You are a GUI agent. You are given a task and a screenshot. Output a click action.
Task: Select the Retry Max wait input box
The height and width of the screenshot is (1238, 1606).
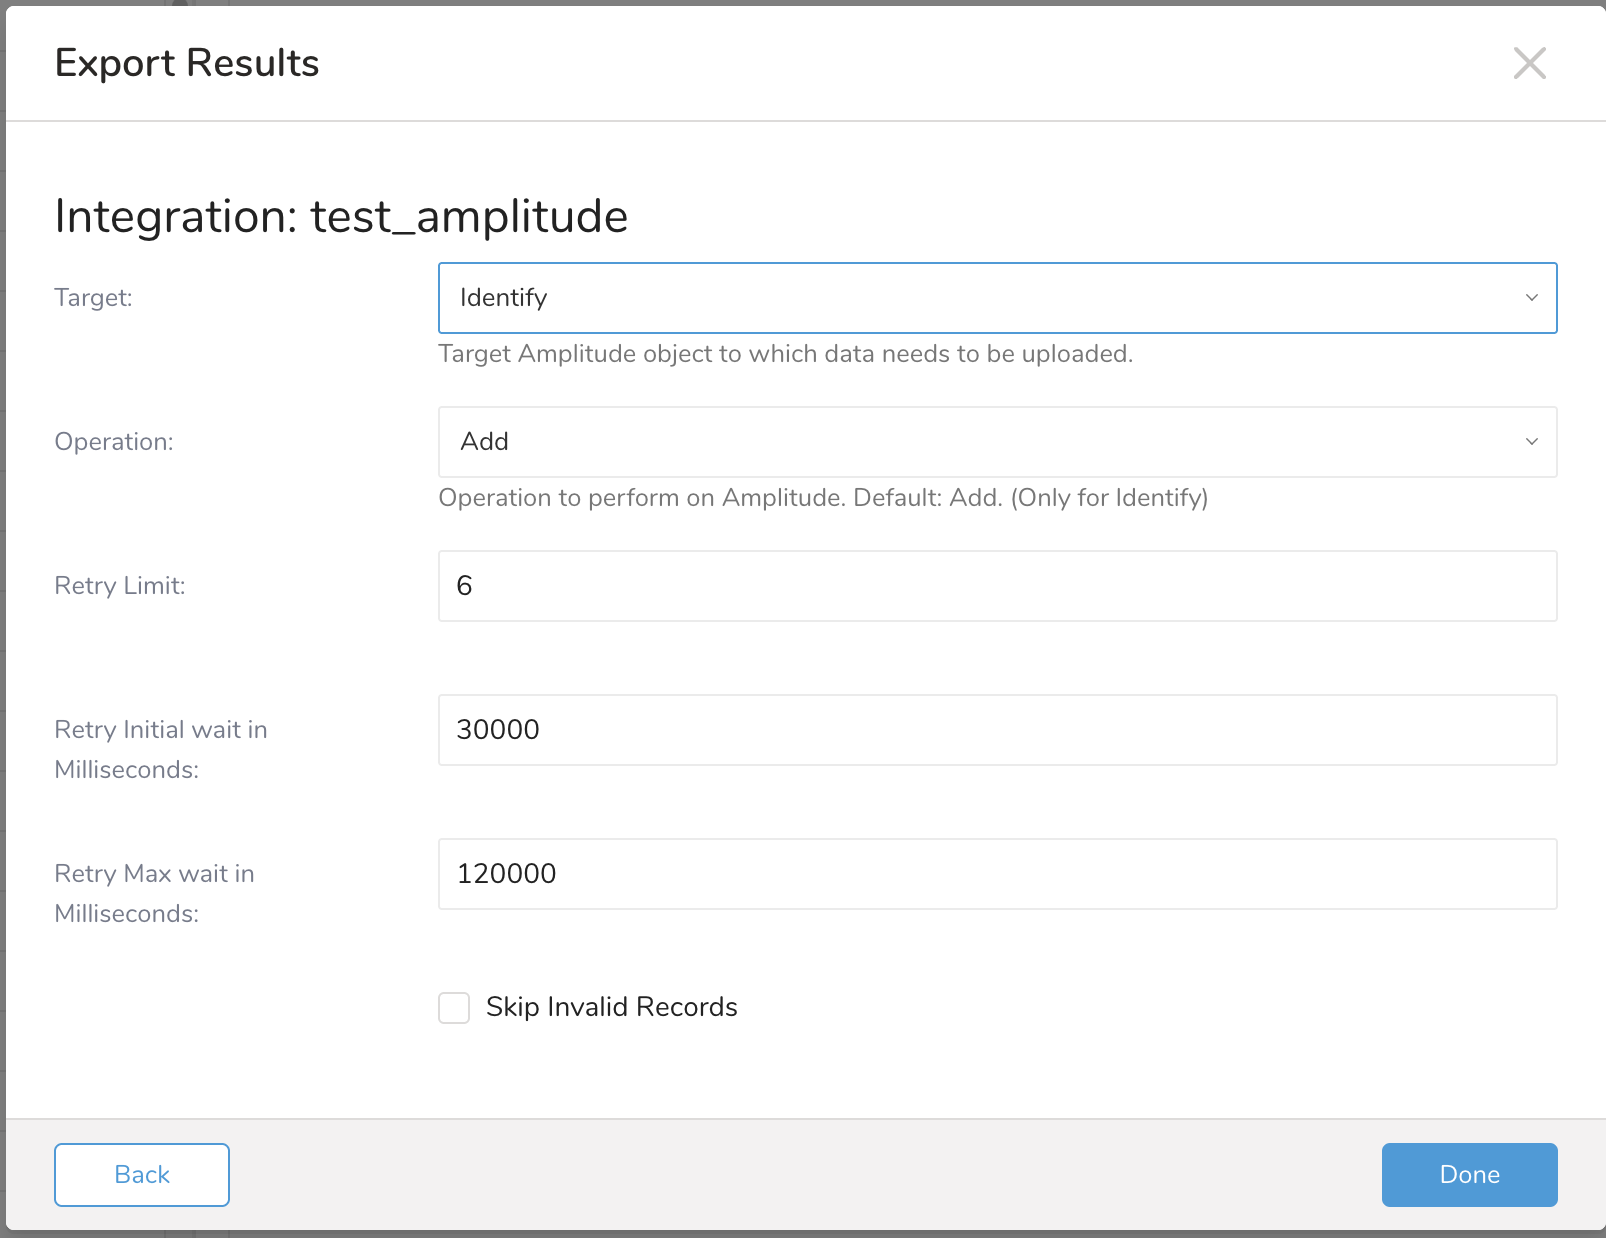(997, 874)
